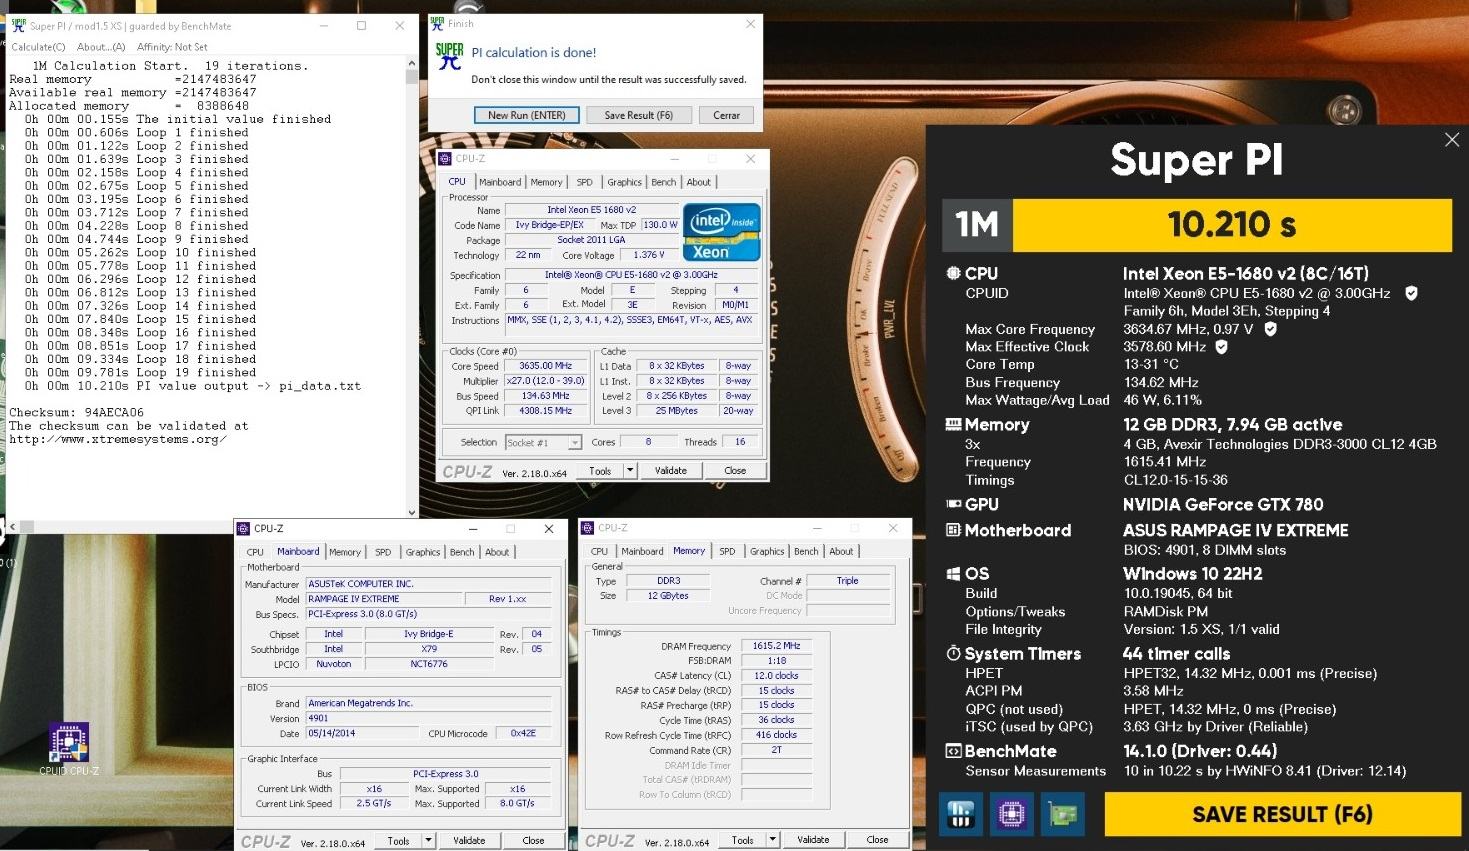Click the CPU section icon in BenchMate

click(x=953, y=273)
